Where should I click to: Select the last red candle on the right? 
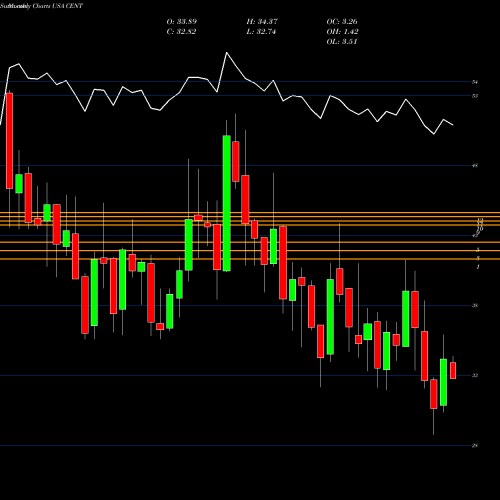(x=453, y=370)
